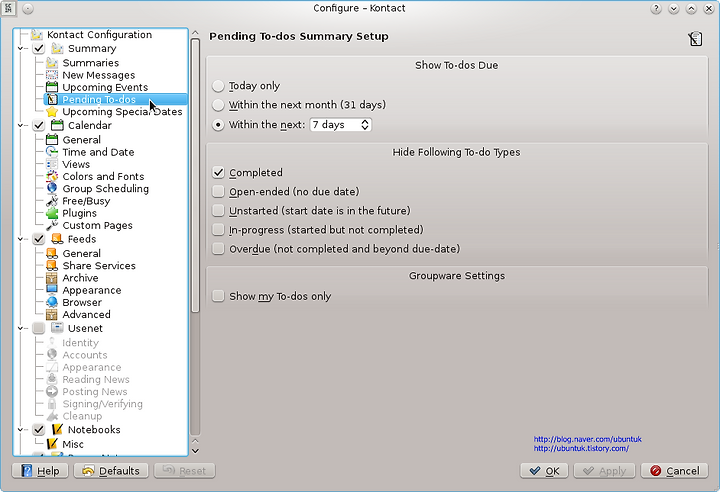Open ubuntuk.tistory.com link
Screen dimensions: 720x492
[581, 448]
